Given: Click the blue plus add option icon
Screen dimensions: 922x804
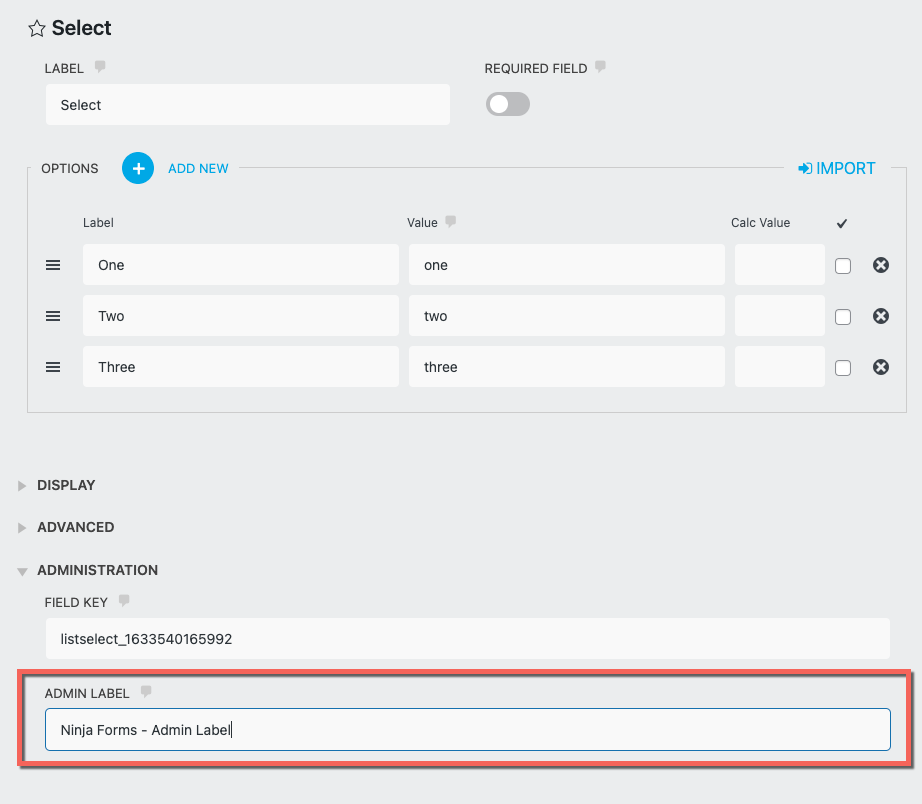Looking at the screenshot, I should [138, 168].
